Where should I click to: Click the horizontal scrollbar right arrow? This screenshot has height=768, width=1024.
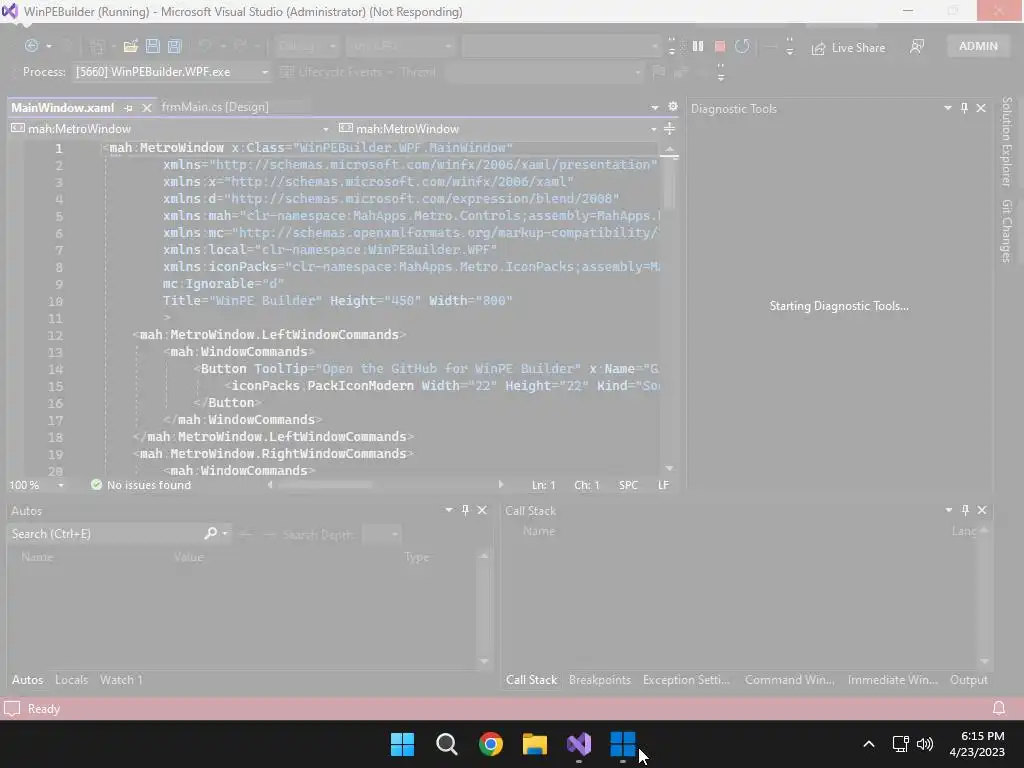click(x=501, y=485)
